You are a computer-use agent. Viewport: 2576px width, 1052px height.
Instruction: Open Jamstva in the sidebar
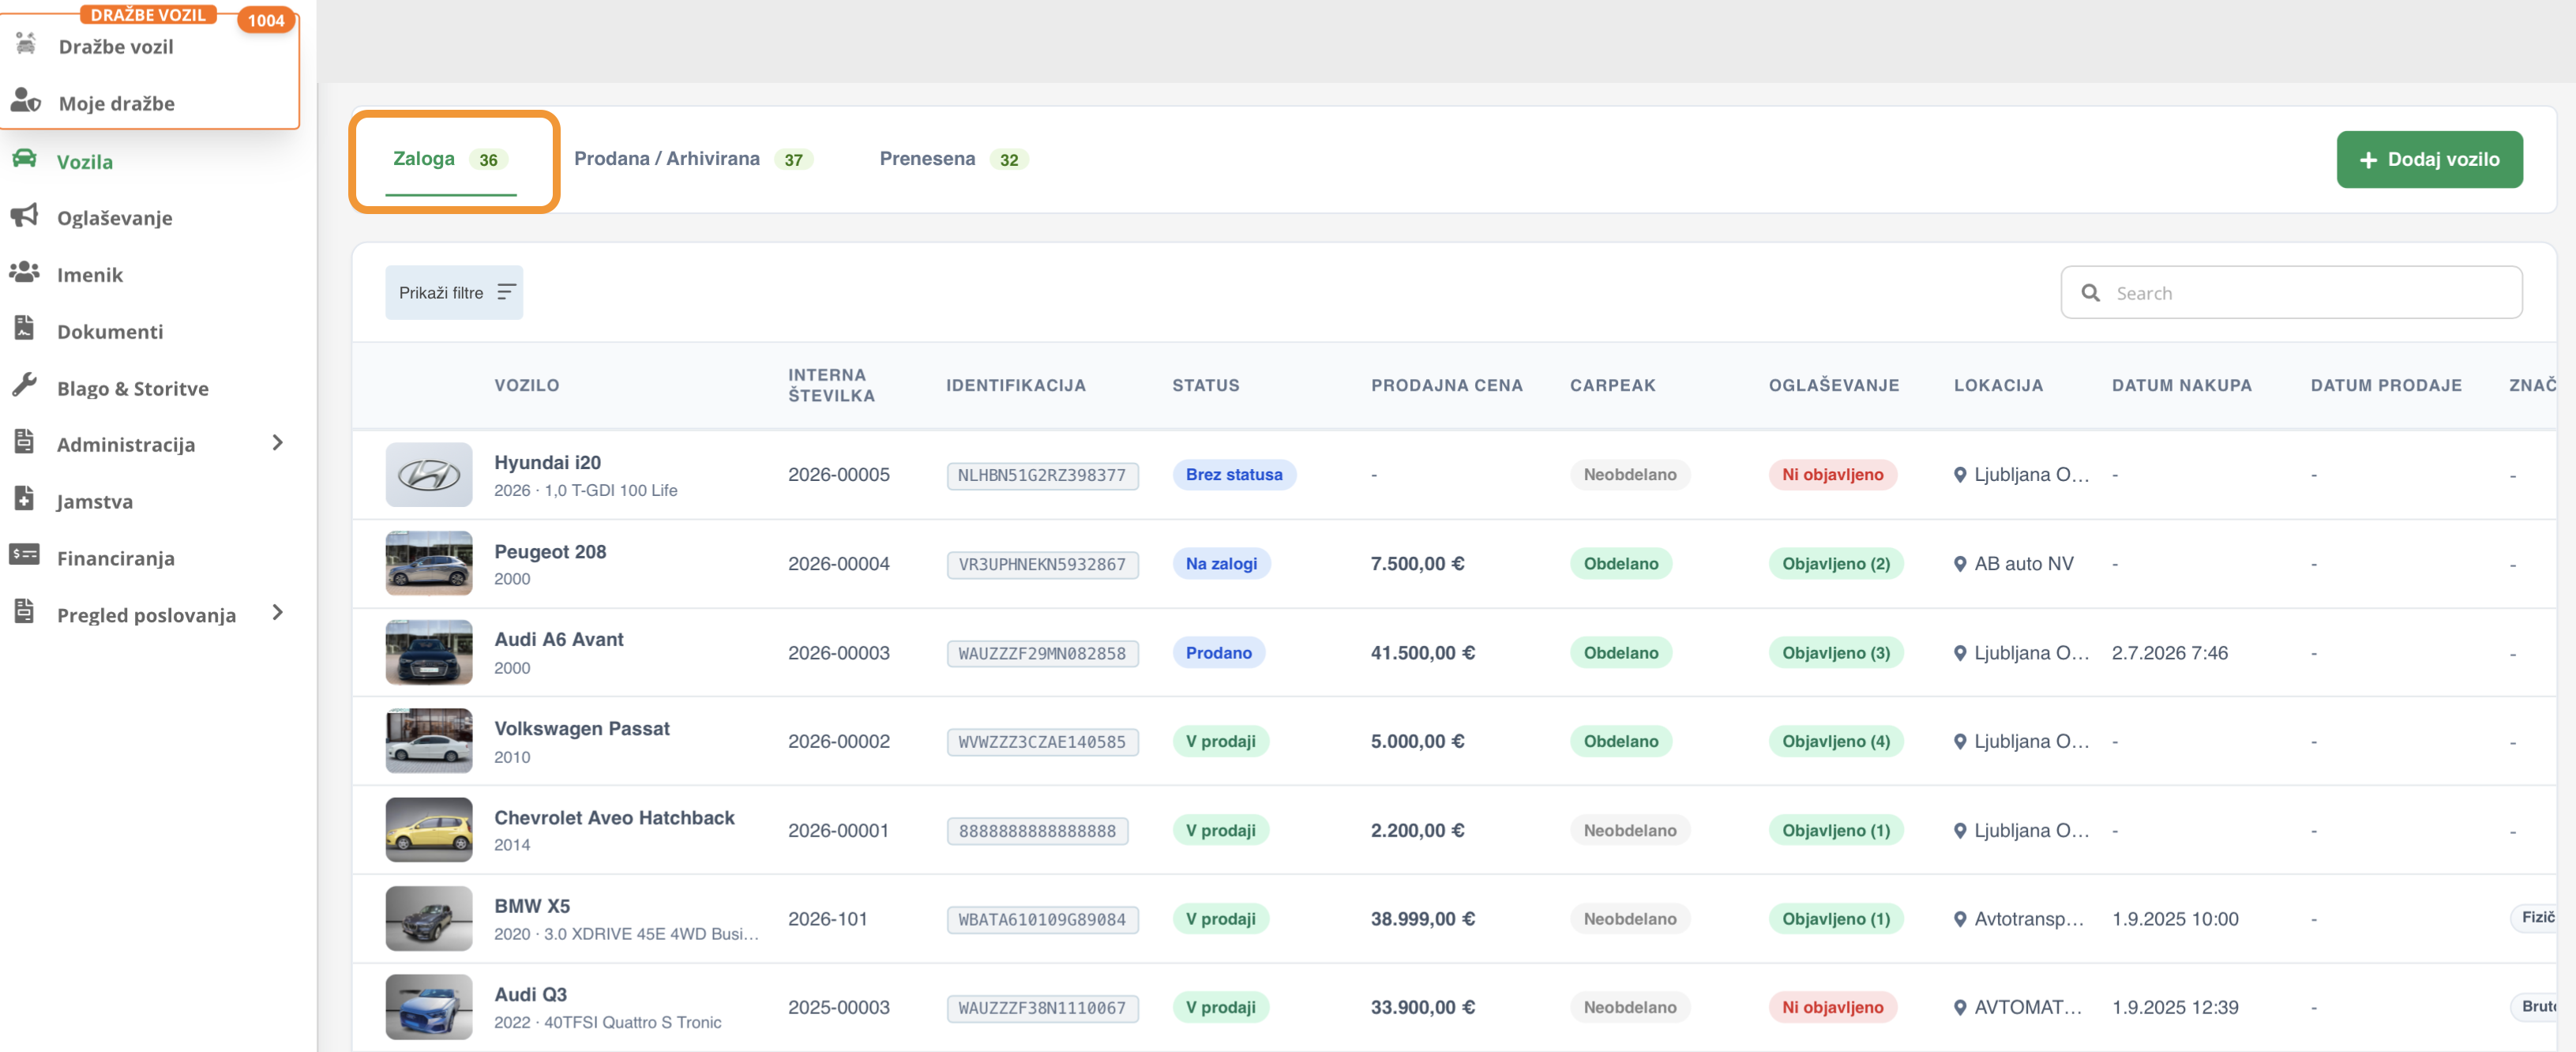(x=94, y=502)
